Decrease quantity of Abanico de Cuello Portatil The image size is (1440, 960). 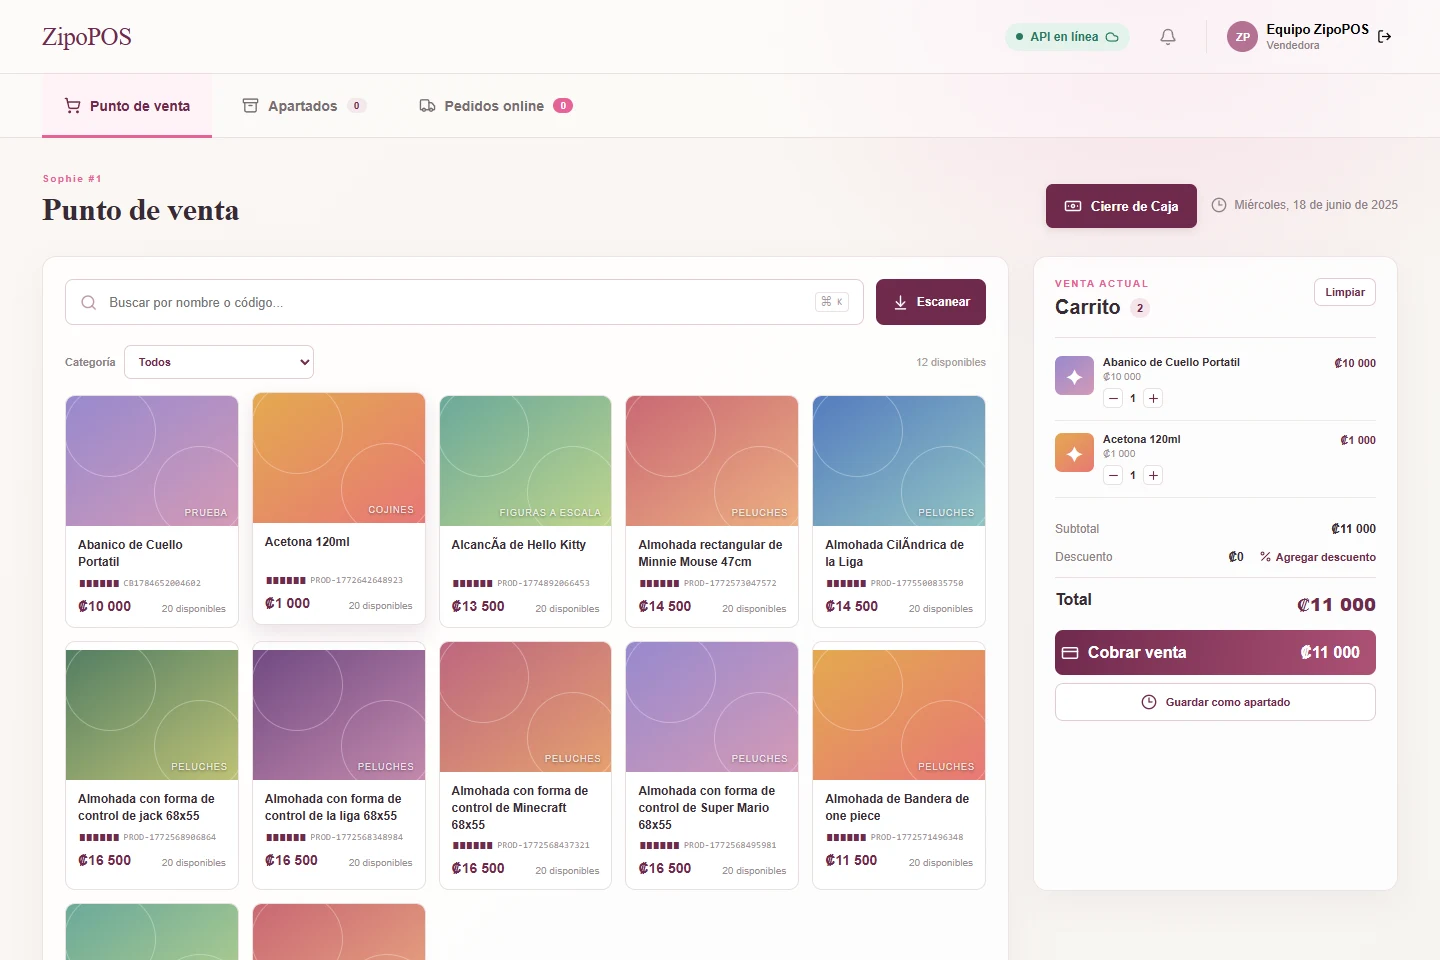(1113, 398)
